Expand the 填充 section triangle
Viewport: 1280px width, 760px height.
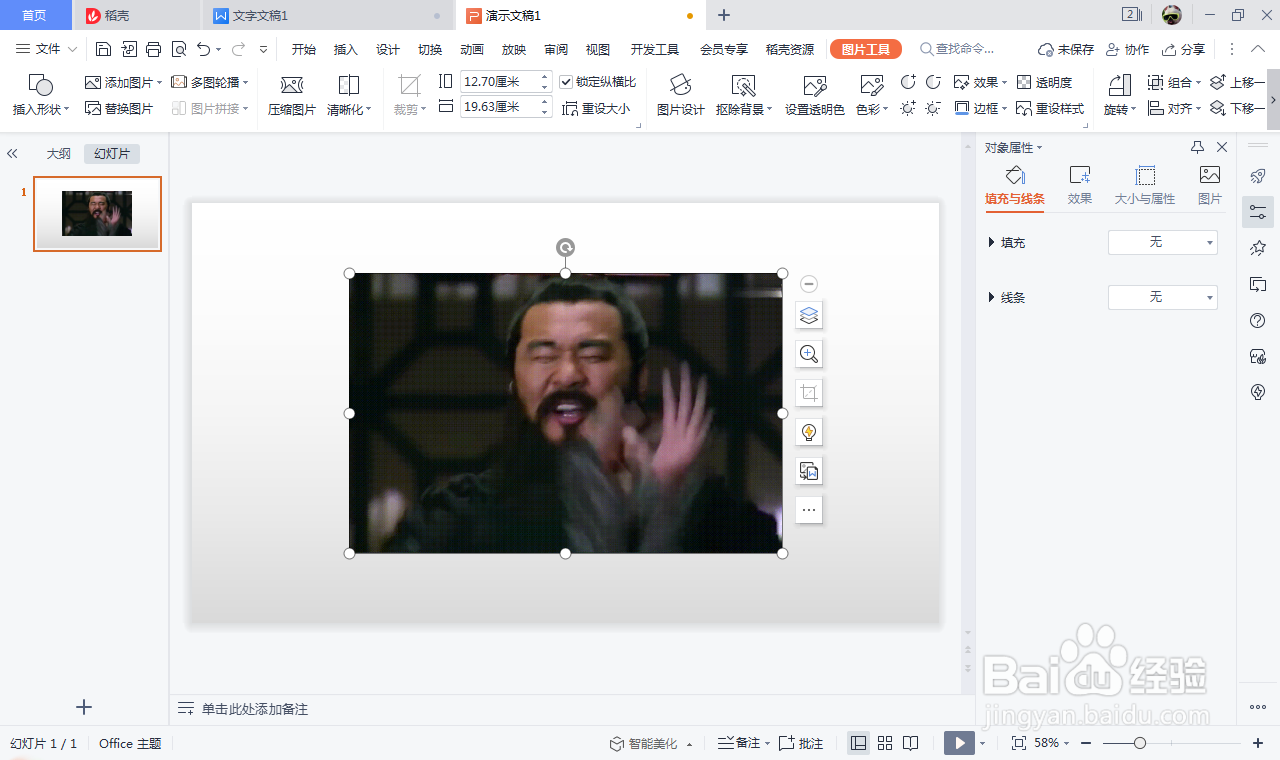click(x=991, y=242)
